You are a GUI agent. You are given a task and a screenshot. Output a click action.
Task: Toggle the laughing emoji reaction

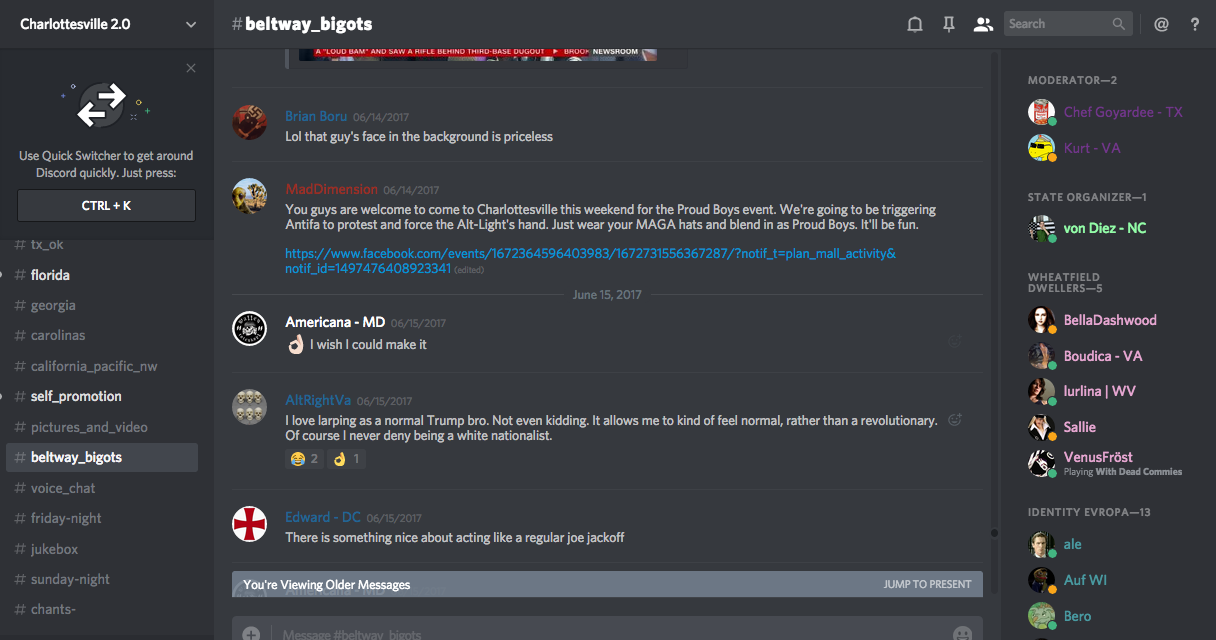click(x=304, y=459)
